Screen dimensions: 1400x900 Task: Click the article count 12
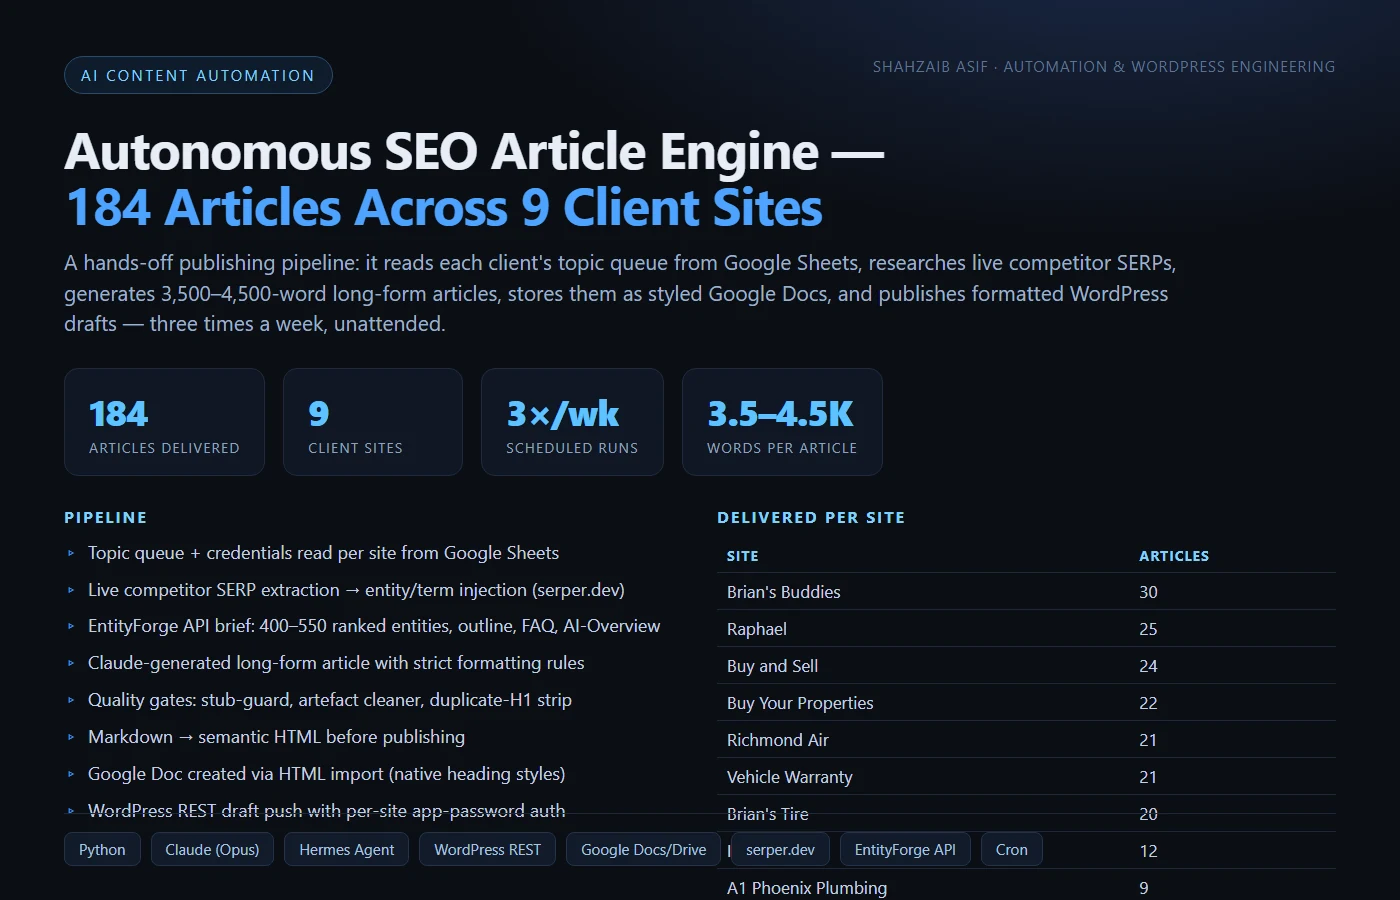pos(1148,851)
